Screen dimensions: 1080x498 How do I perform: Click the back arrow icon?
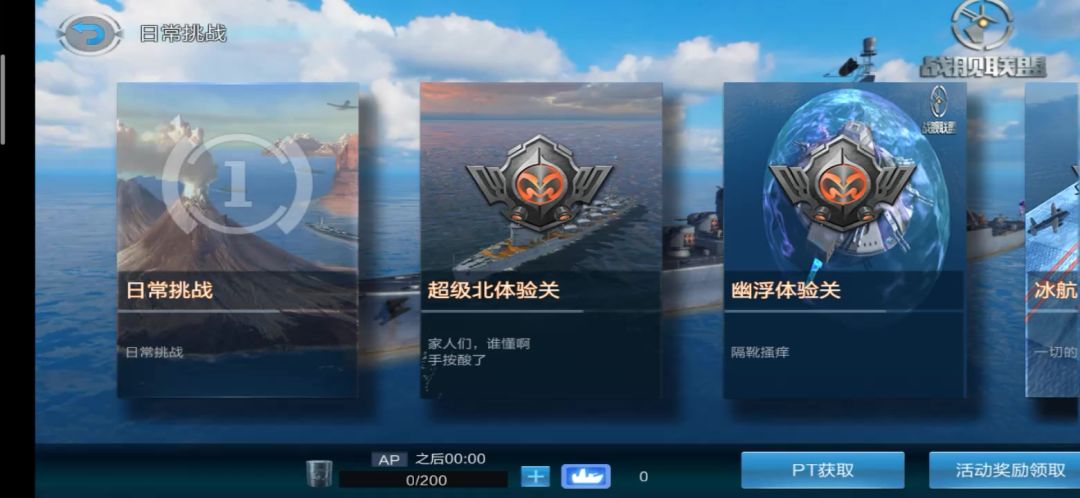click(x=90, y=34)
